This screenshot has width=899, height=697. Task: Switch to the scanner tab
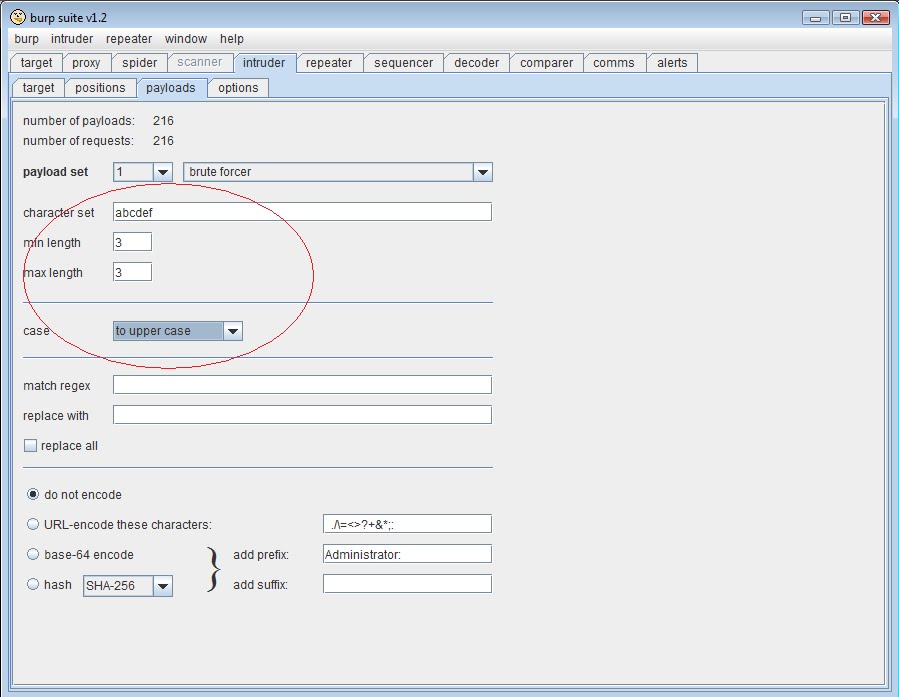coord(200,62)
